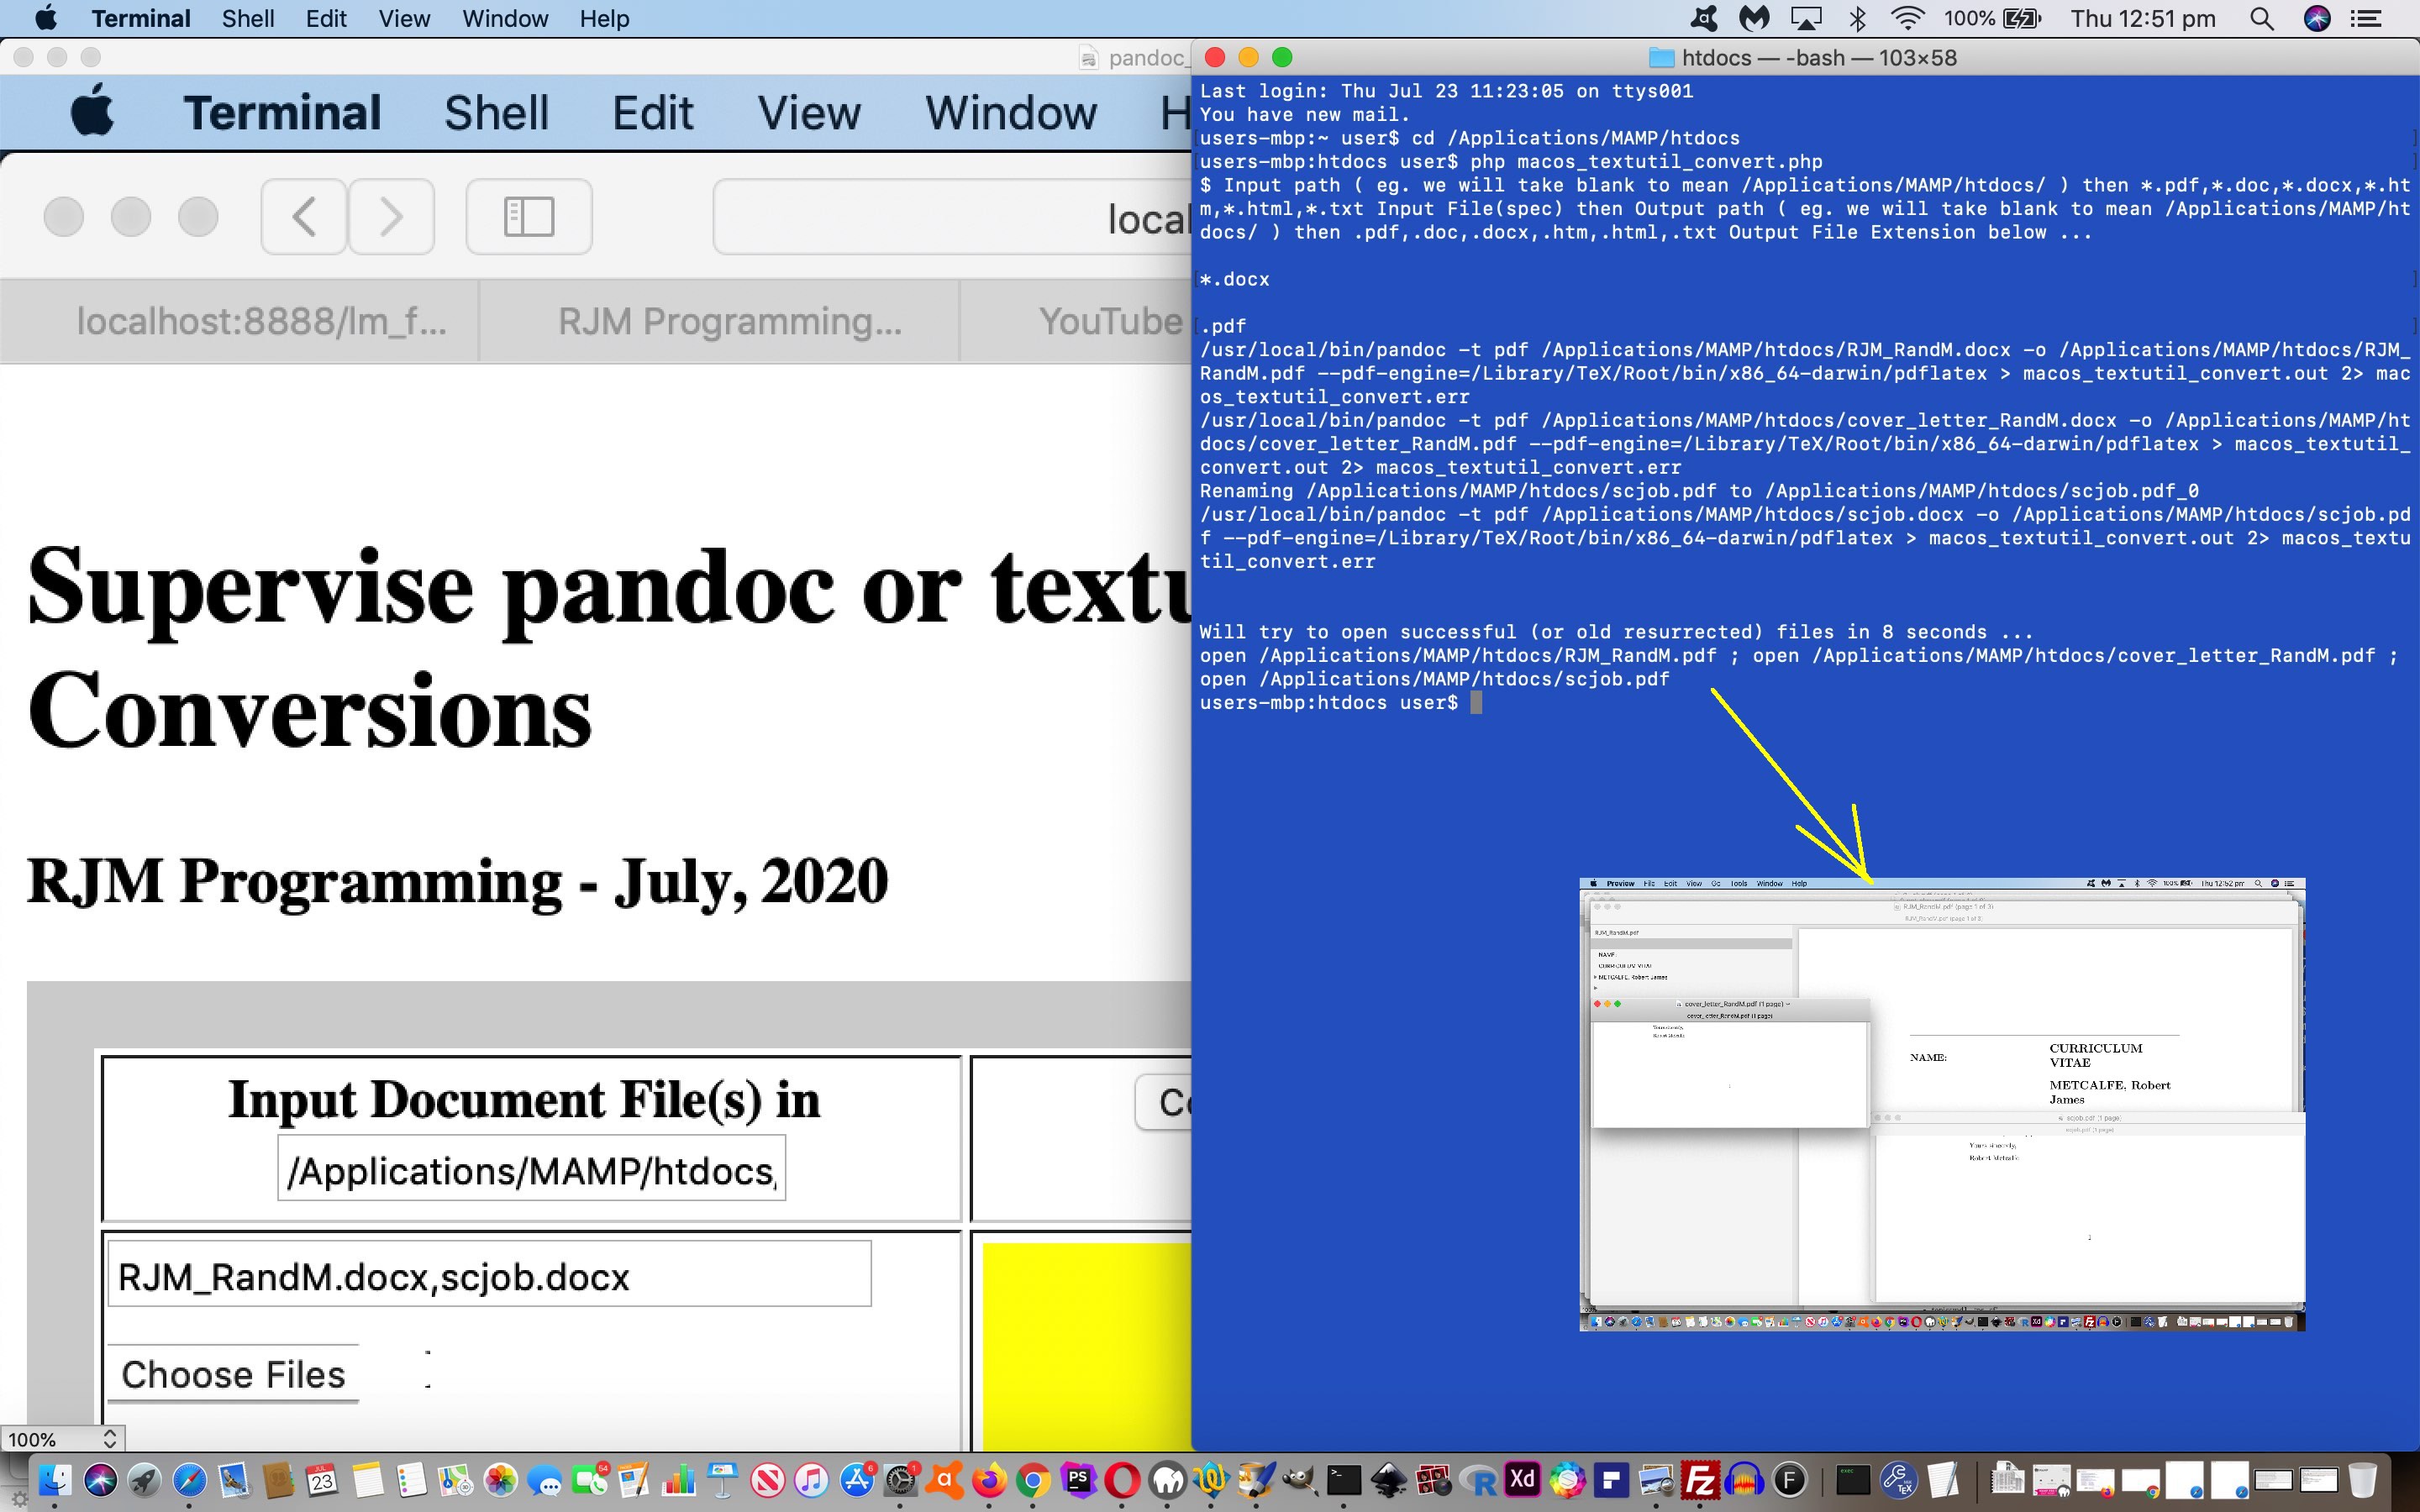Launch Google Chrome from the Dock

tap(1033, 1480)
